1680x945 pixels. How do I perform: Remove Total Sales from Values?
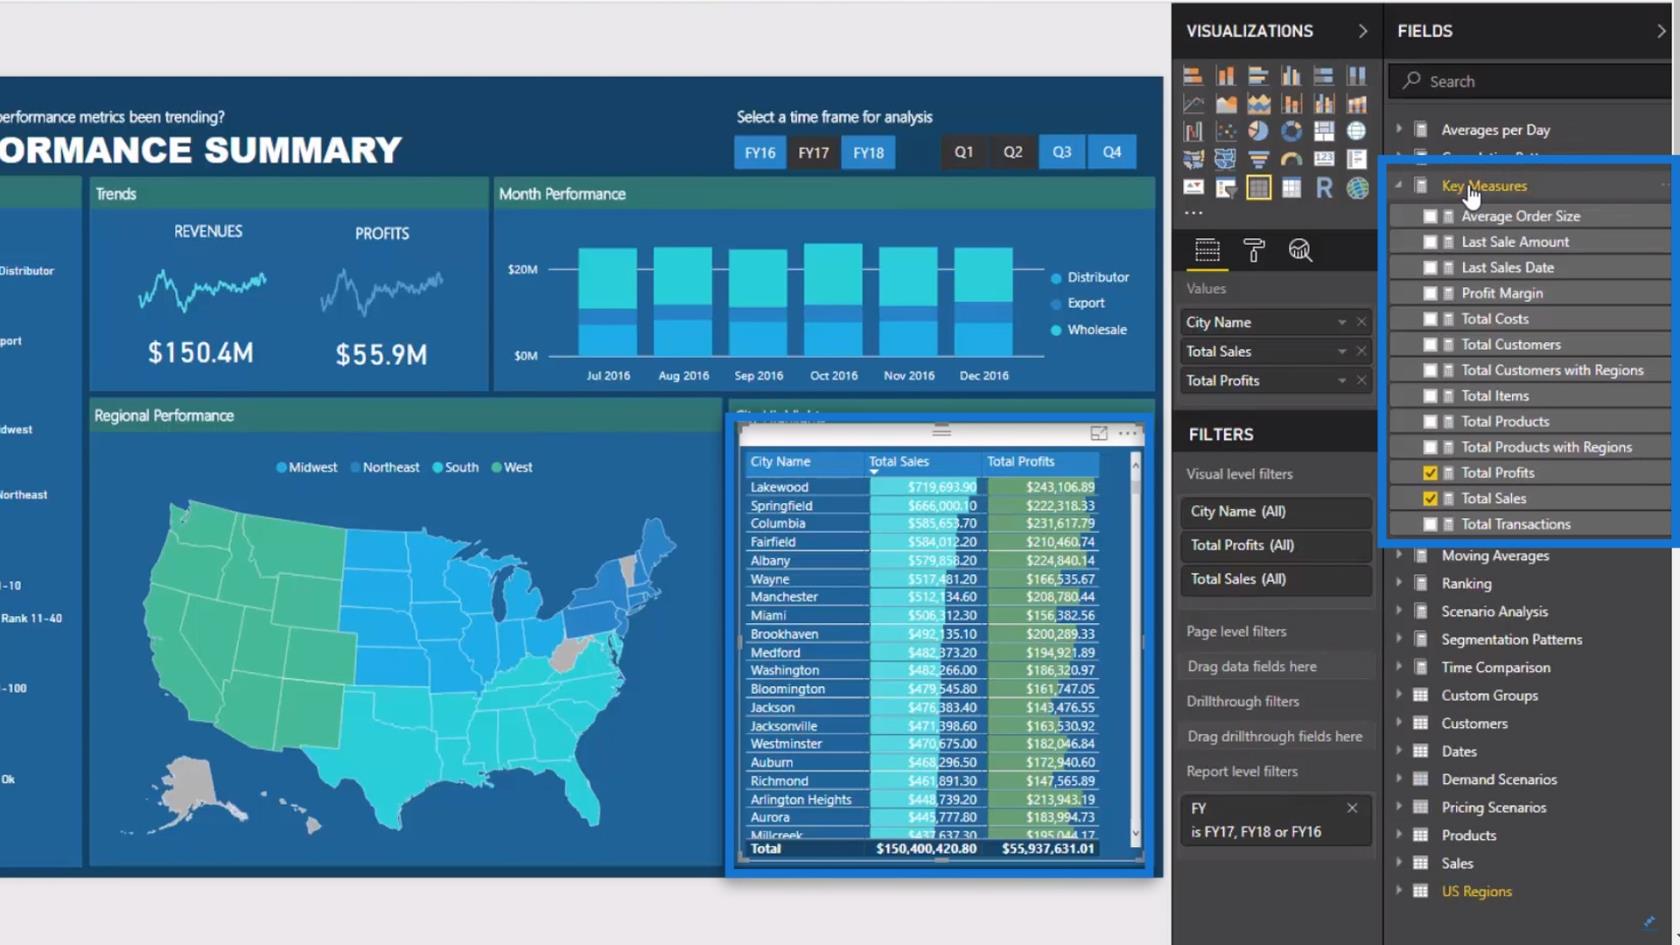point(1361,352)
